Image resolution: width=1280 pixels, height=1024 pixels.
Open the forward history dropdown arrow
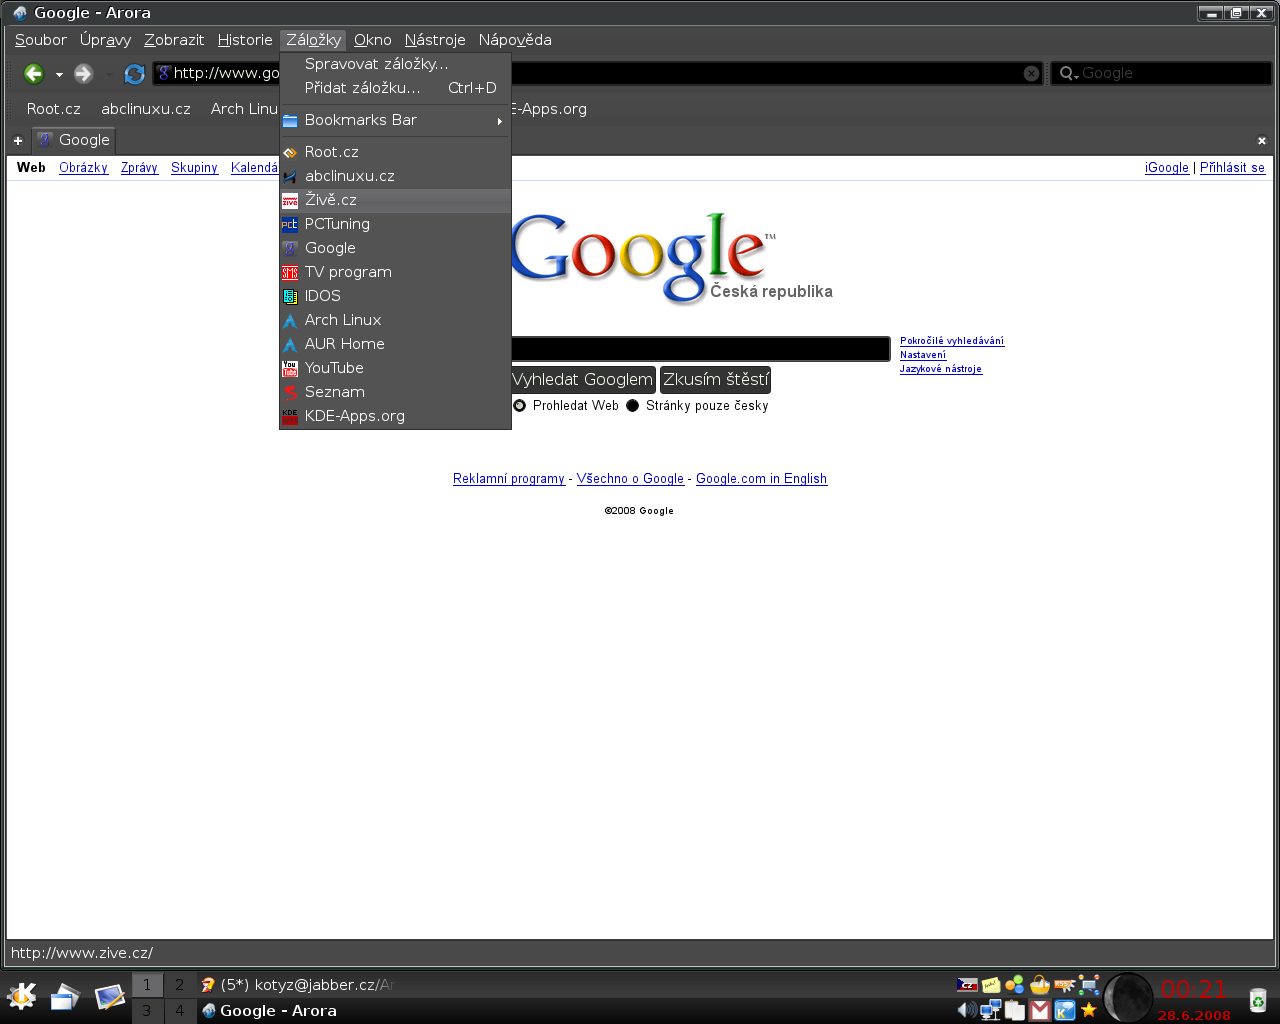(x=109, y=75)
